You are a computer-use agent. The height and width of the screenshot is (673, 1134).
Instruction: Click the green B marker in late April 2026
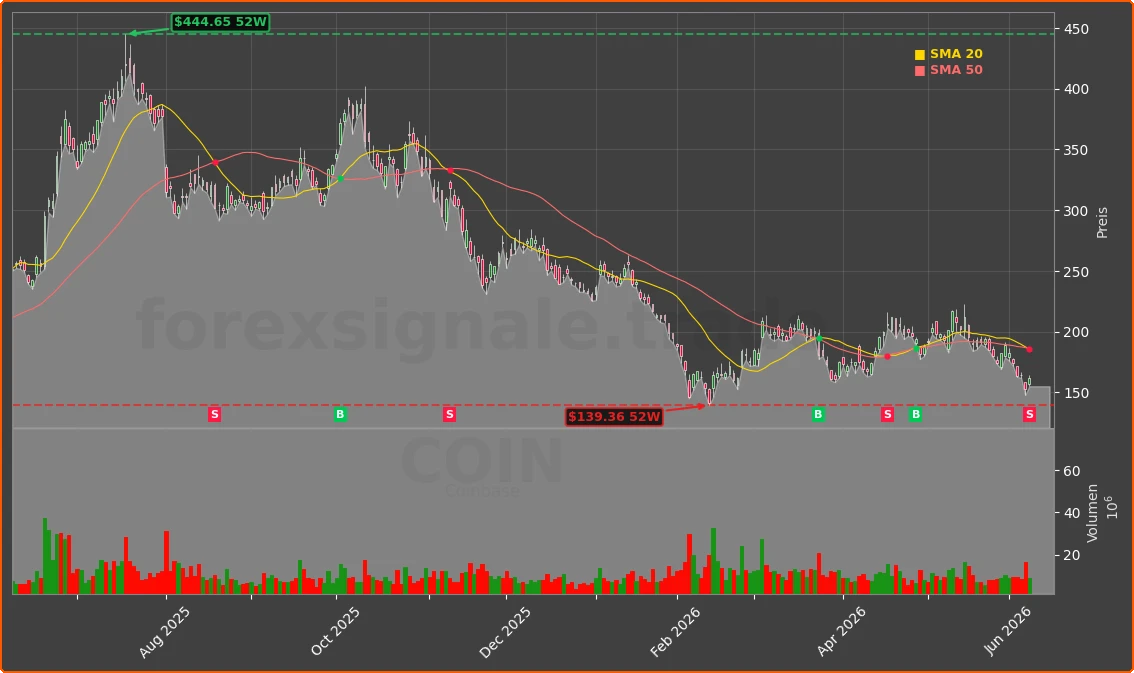[x=916, y=414]
